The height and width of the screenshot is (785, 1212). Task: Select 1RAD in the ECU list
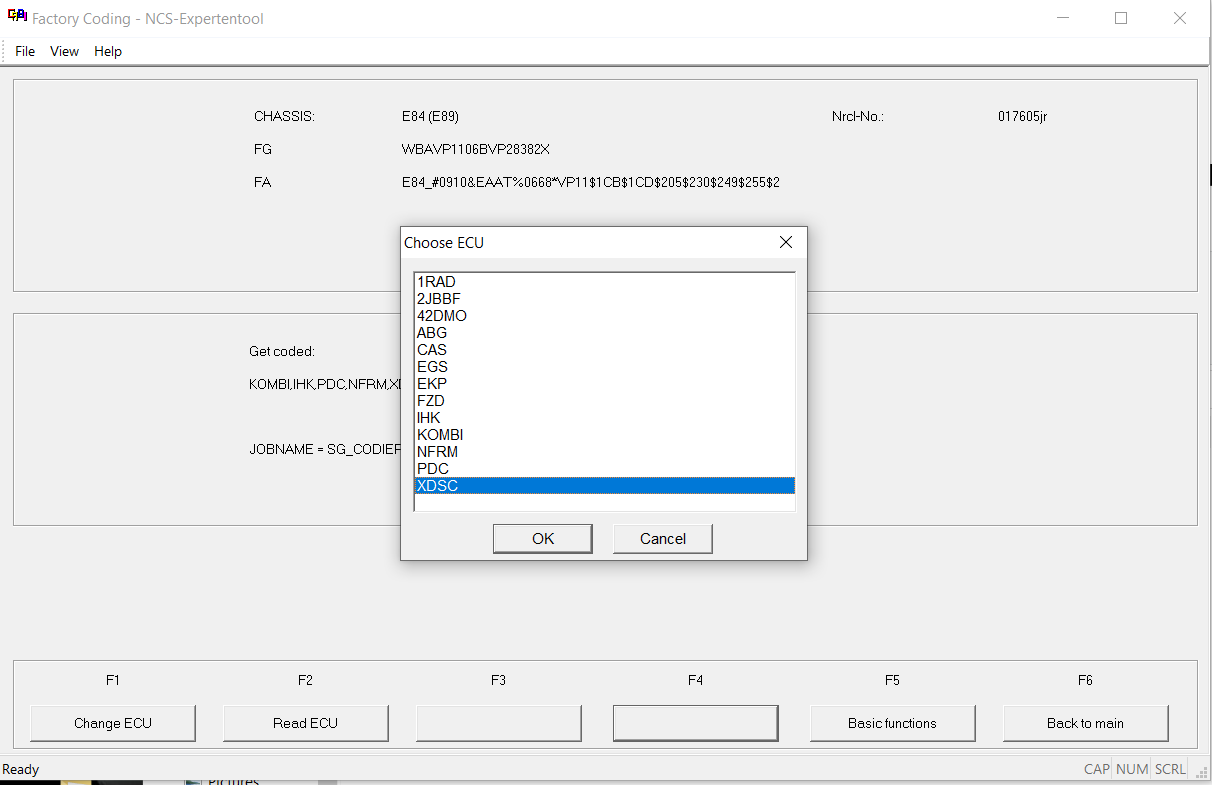[x=604, y=282]
